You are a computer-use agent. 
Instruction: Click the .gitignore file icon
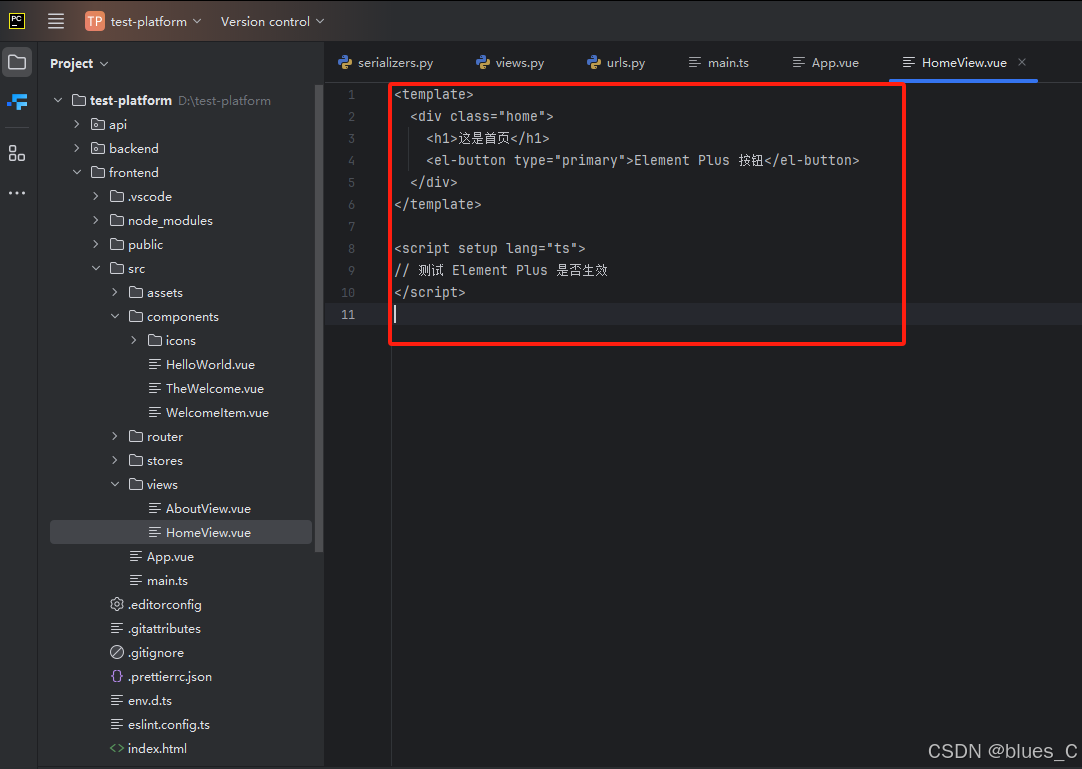pos(117,652)
